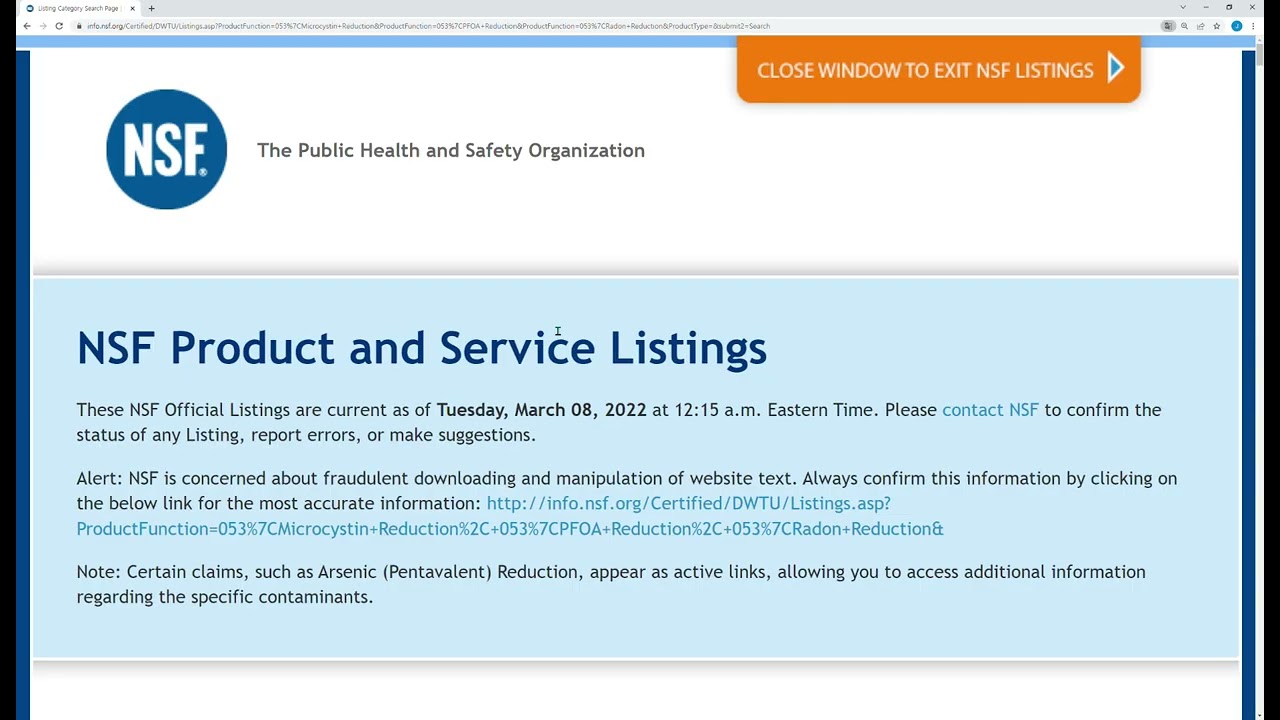The height and width of the screenshot is (720, 1280).
Task: Share this page icon
Action: tap(1200, 26)
